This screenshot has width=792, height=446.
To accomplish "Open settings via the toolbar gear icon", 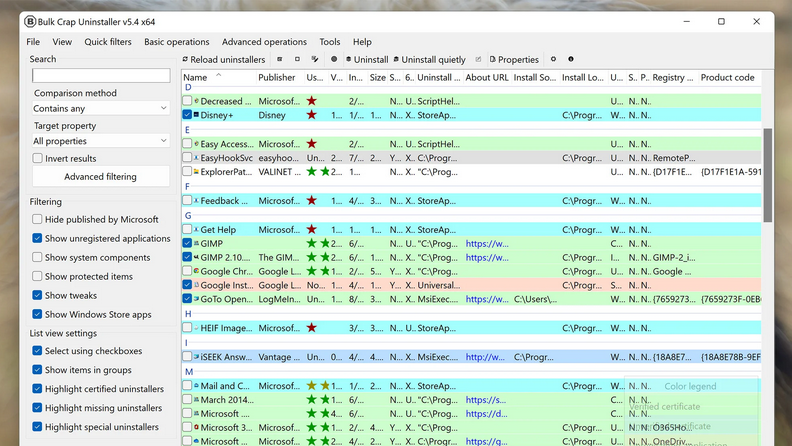I will pyautogui.click(x=554, y=59).
